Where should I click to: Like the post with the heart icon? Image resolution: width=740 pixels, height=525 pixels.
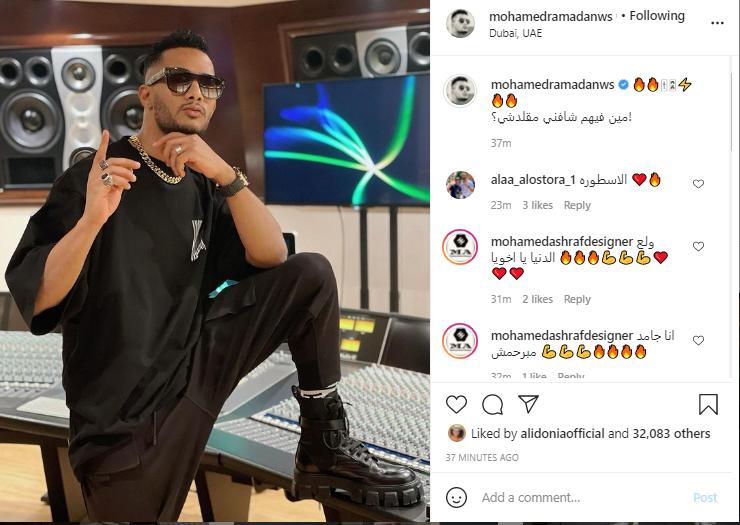click(x=456, y=405)
